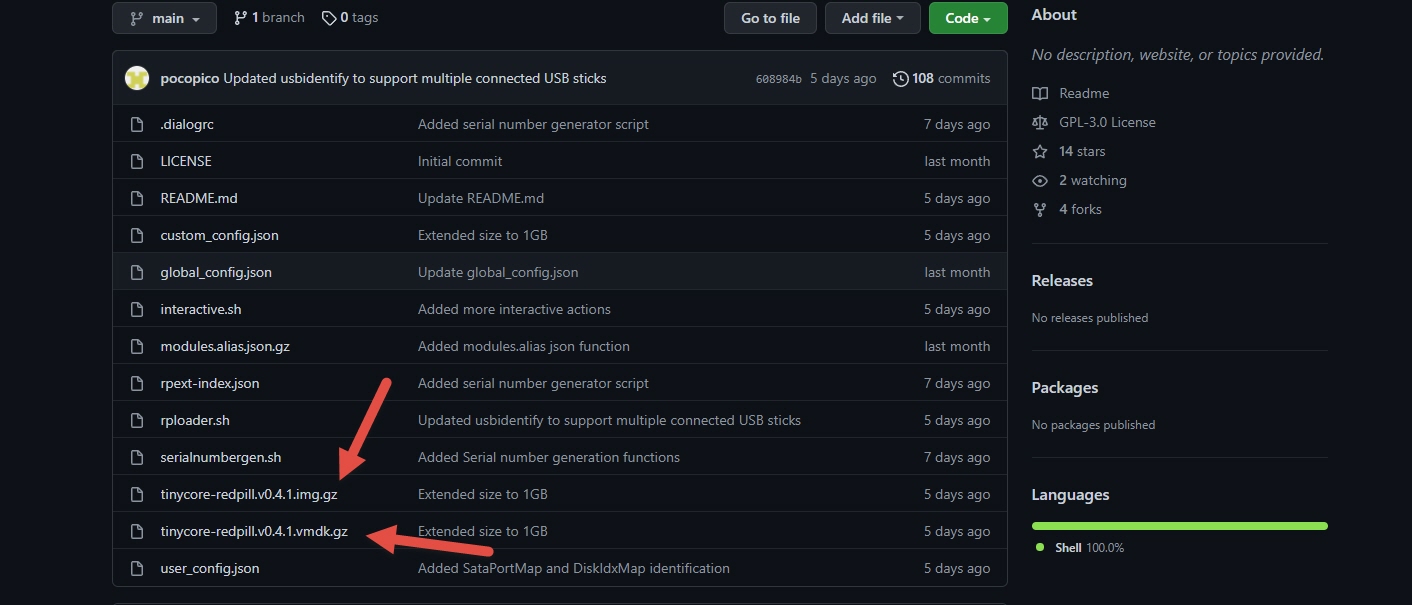Click the file icon beside LICENSE
1412x605 pixels.
tap(138, 161)
